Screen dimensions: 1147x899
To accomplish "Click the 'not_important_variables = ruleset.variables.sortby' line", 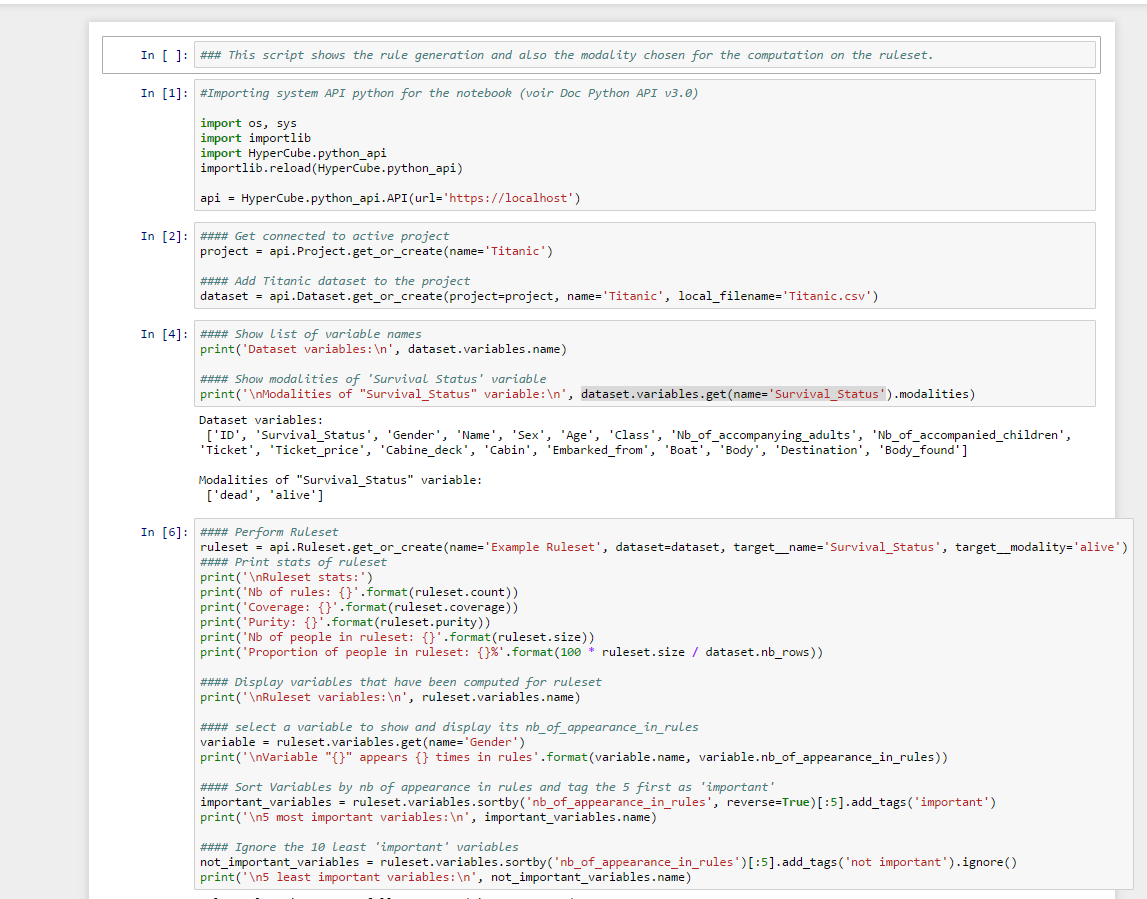I will 608,862.
